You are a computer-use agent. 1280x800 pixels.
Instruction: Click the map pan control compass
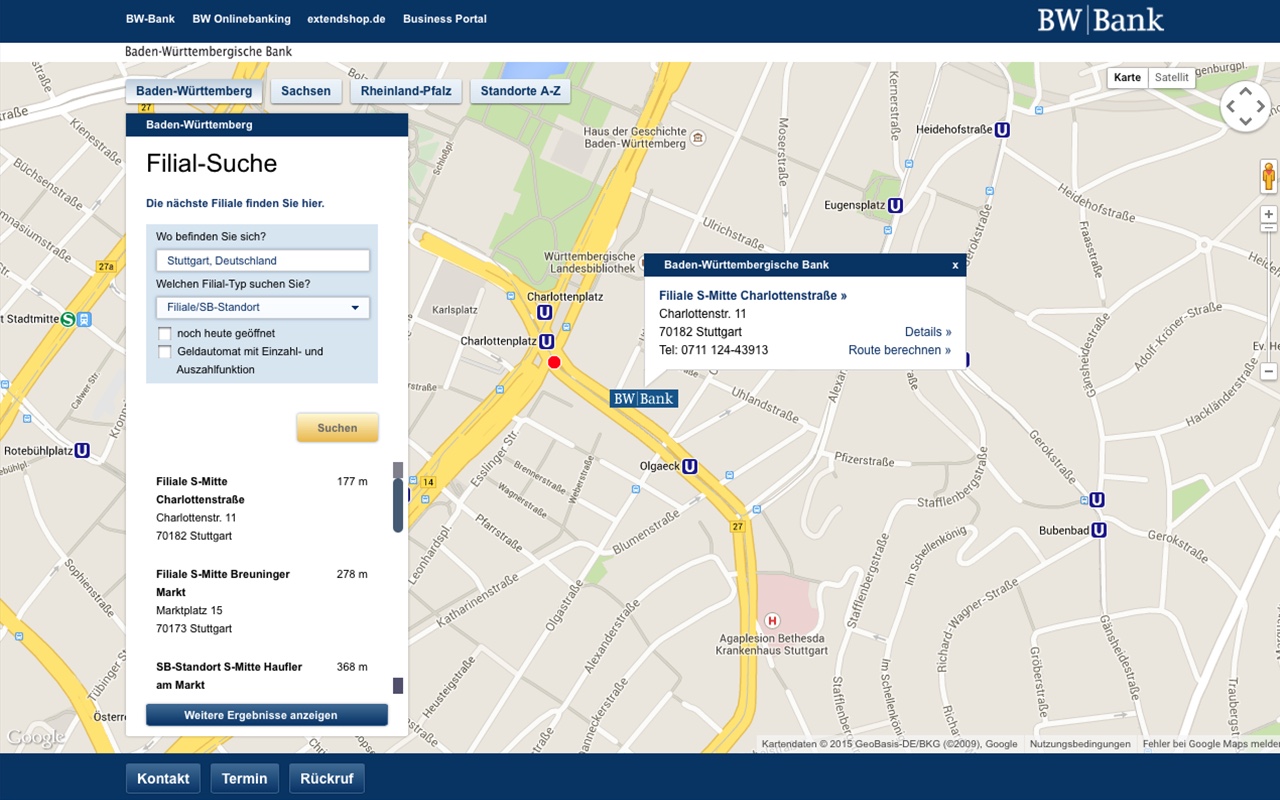(x=1245, y=106)
